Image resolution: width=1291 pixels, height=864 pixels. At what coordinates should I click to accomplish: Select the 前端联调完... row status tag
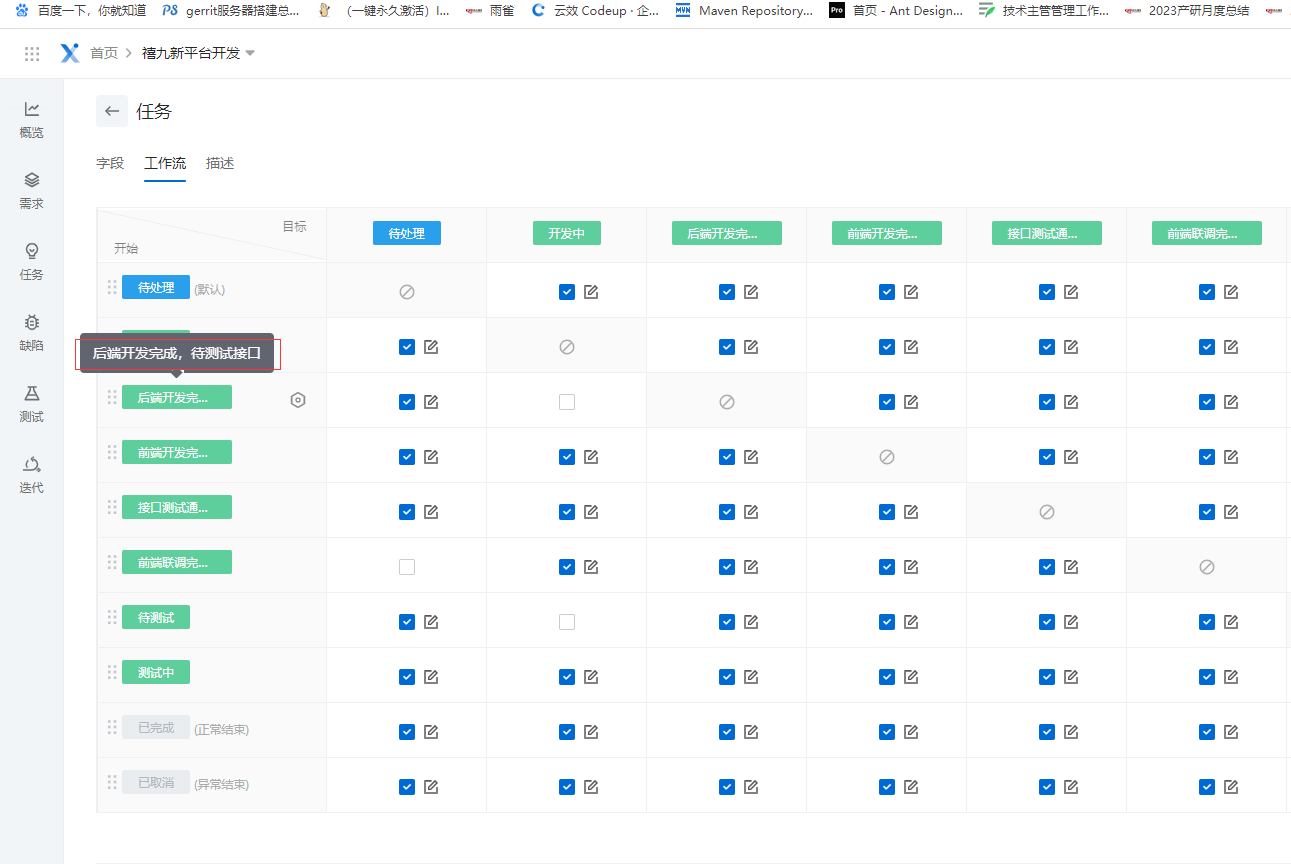click(x=177, y=562)
